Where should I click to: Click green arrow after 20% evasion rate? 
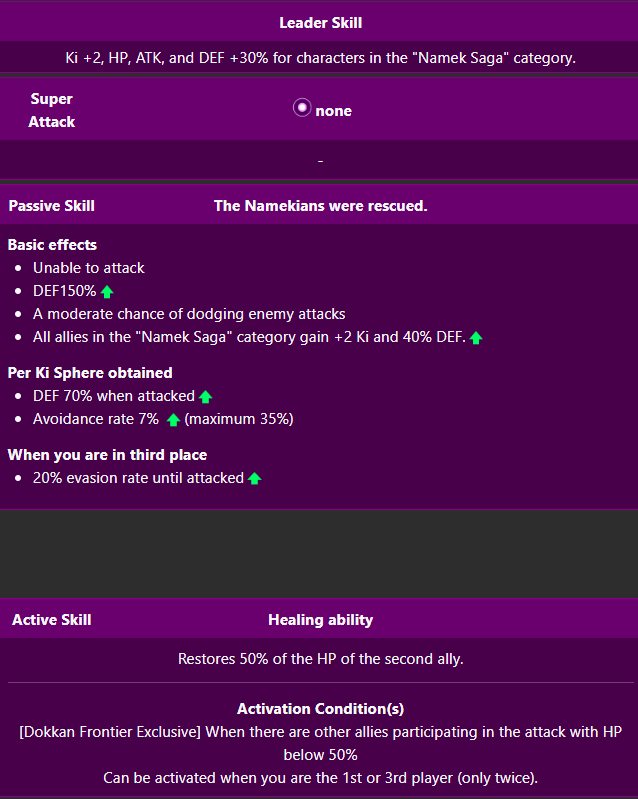pos(254,479)
